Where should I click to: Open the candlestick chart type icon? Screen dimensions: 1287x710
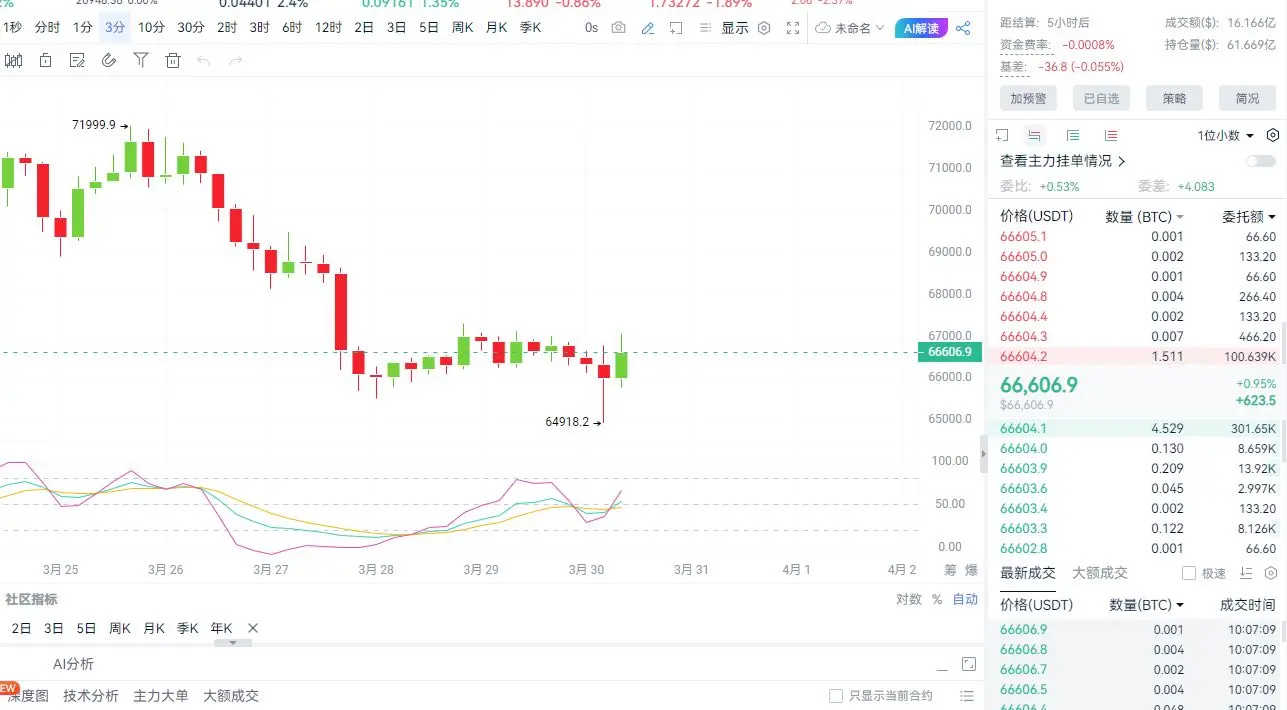click(x=13, y=61)
